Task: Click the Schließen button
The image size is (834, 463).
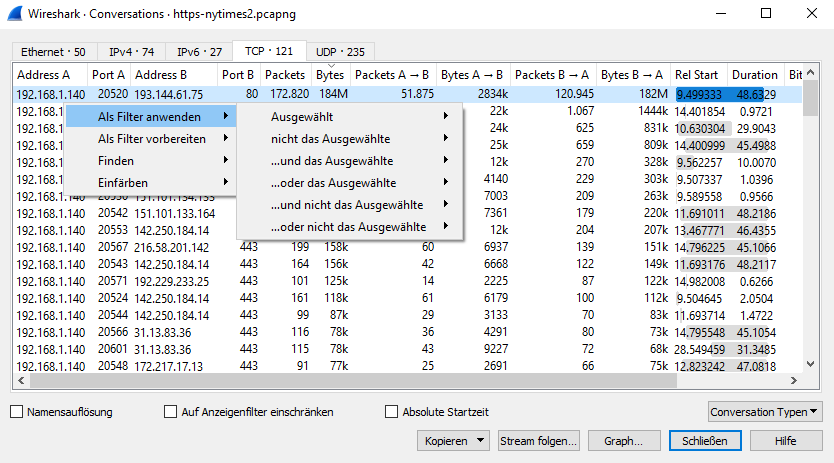Action: 705,441
